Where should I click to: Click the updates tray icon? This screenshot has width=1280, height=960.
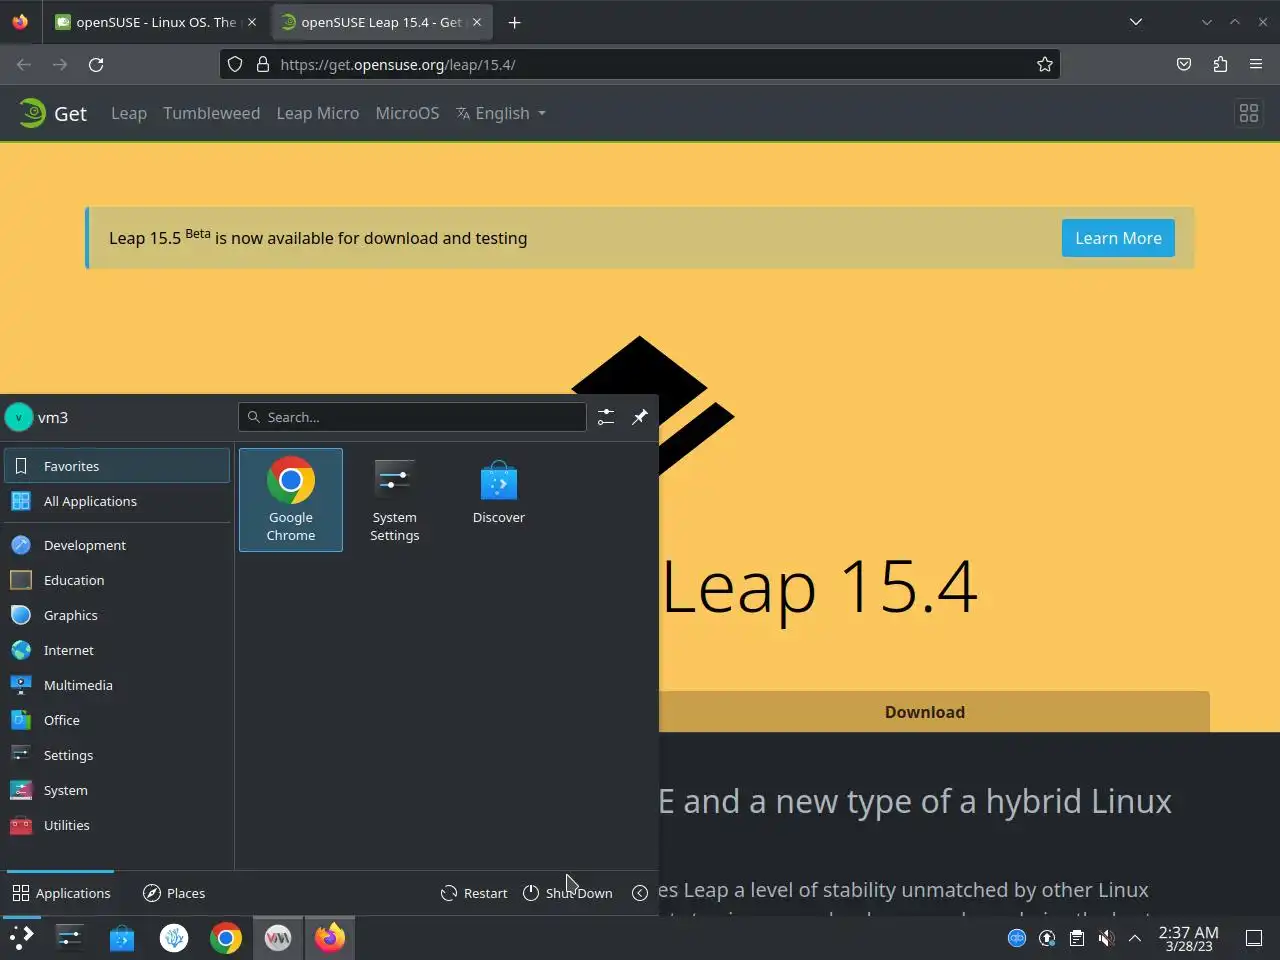[x=1047, y=938]
